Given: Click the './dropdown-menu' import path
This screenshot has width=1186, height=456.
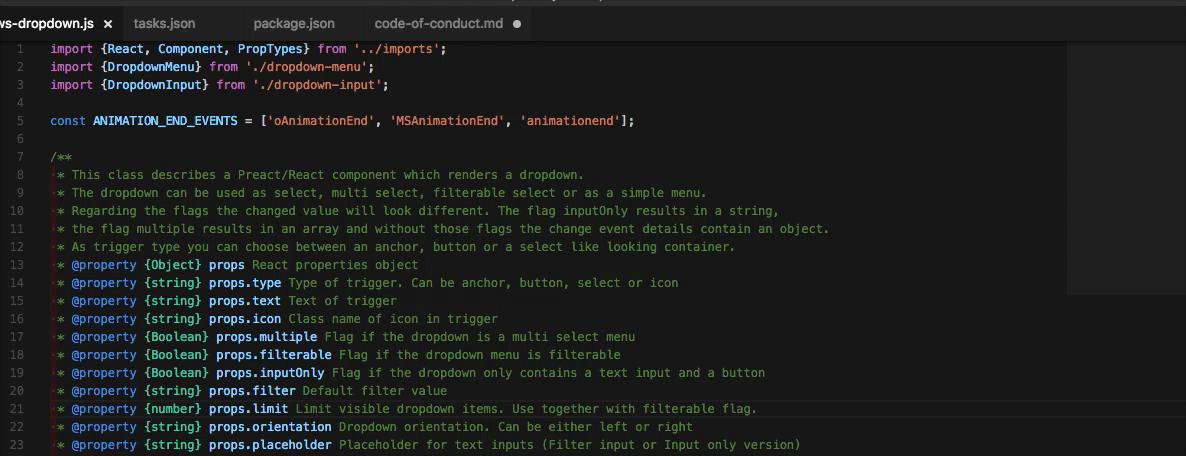Looking at the screenshot, I should point(309,67).
